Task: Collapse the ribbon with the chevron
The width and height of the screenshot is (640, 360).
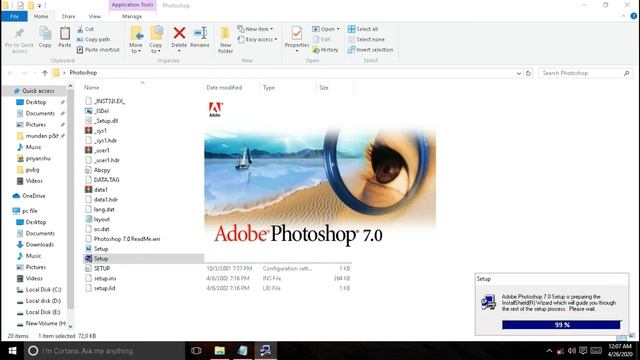Action: click(x=623, y=16)
